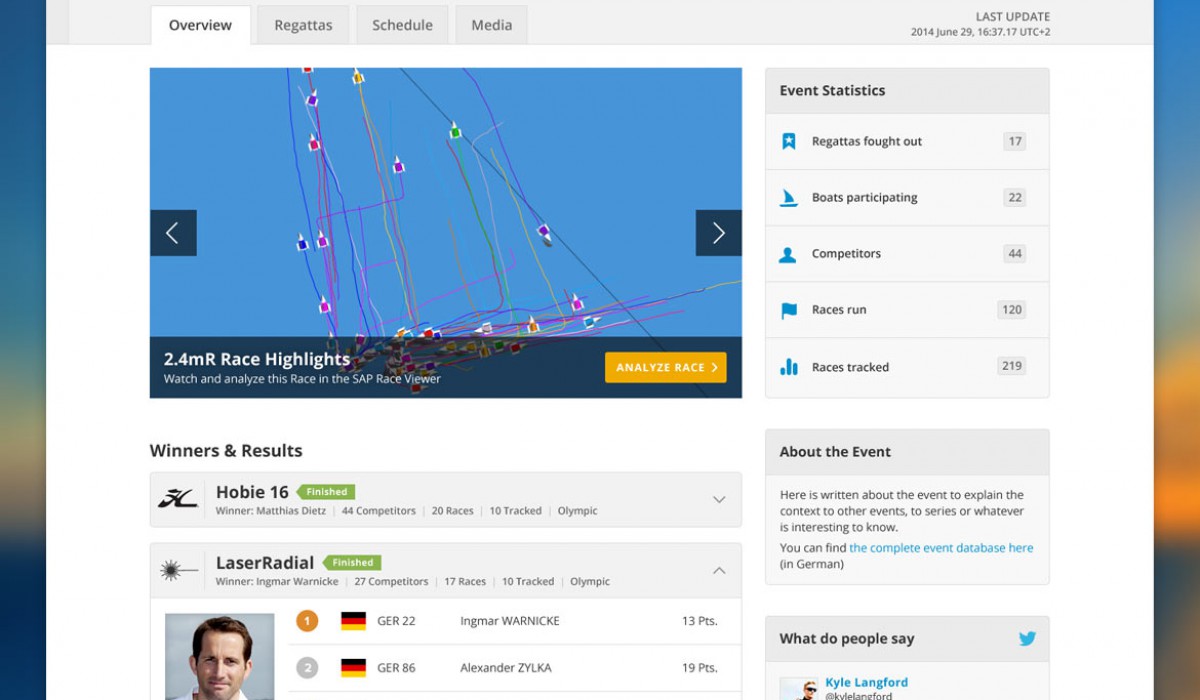Click the winner's portrait photo

(219, 657)
